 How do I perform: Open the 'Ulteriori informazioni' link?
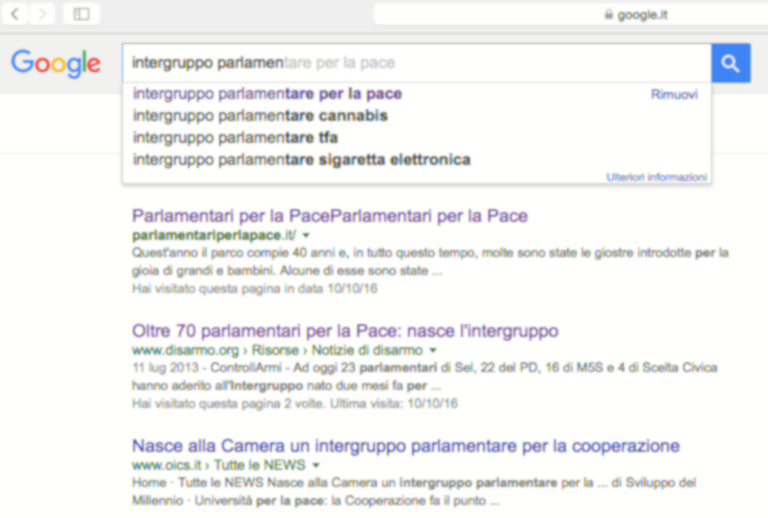pyautogui.click(x=656, y=177)
